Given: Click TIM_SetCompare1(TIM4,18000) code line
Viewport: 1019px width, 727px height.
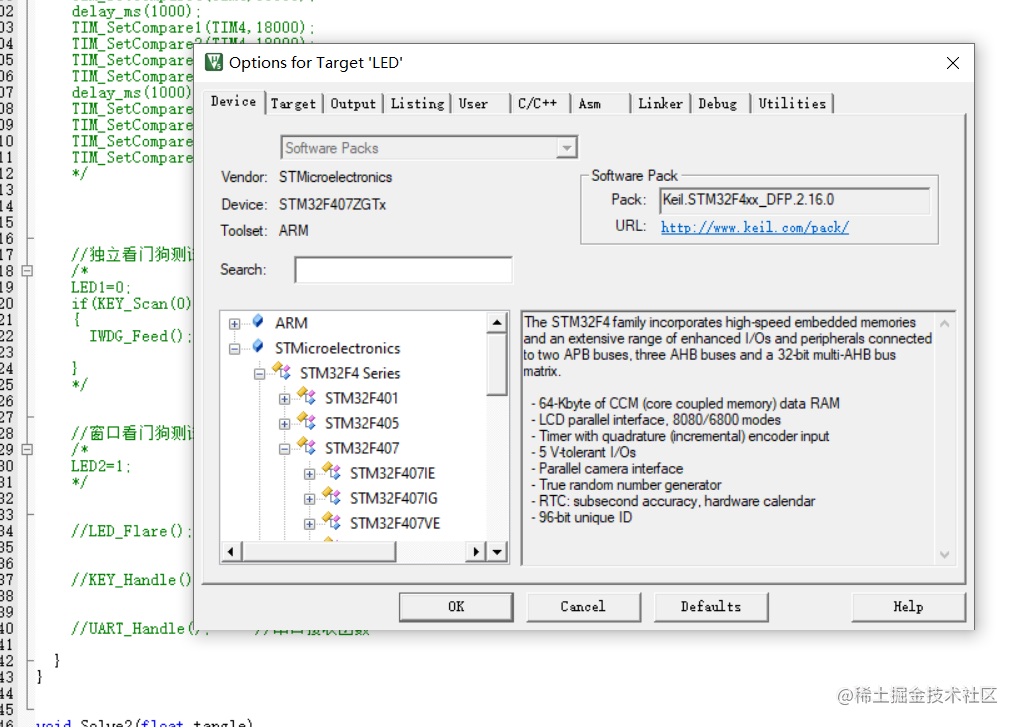Looking at the screenshot, I should pyautogui.click(x=192, y=27).
